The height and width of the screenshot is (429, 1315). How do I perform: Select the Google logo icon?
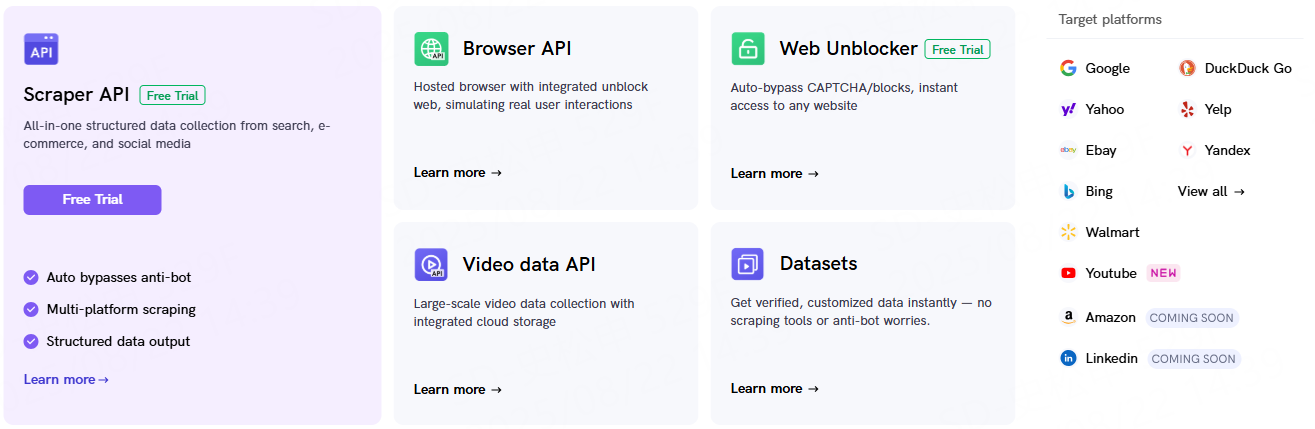(x=1068, y=69)
